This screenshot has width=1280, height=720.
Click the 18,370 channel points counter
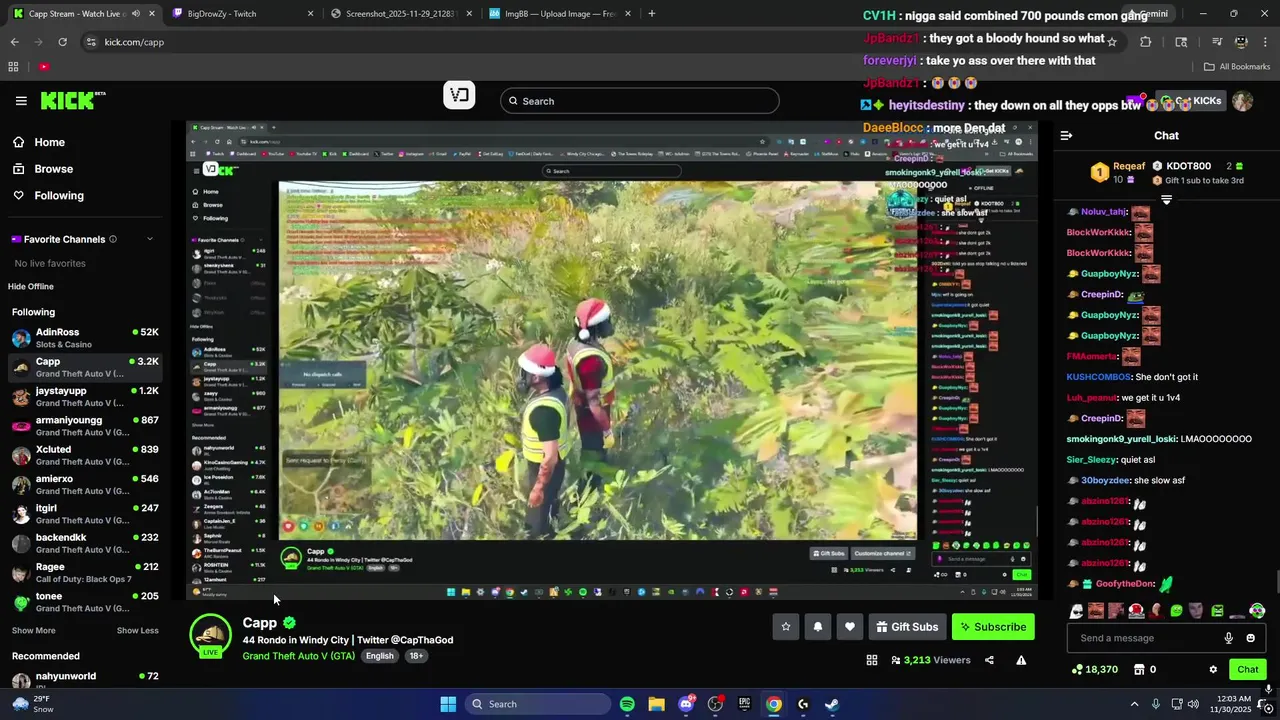1094,669
